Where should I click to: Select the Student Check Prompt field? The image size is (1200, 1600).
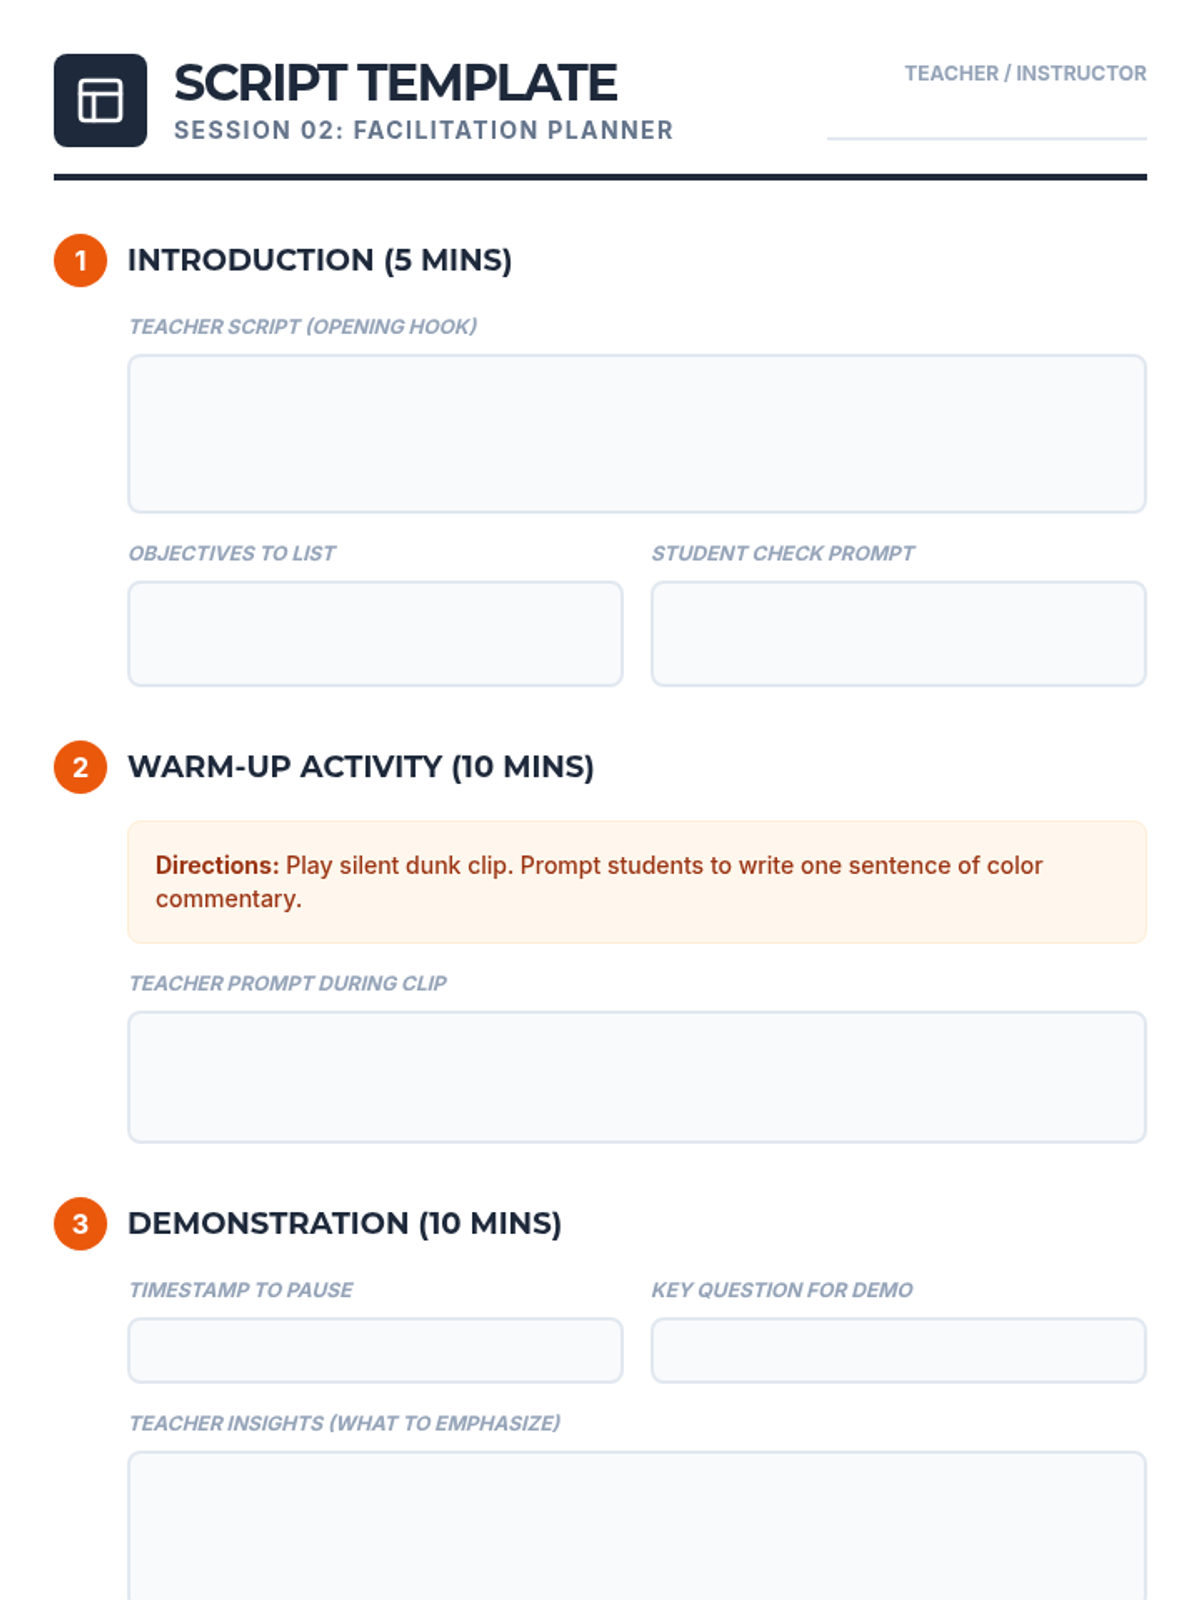click(x=898, y=634)
